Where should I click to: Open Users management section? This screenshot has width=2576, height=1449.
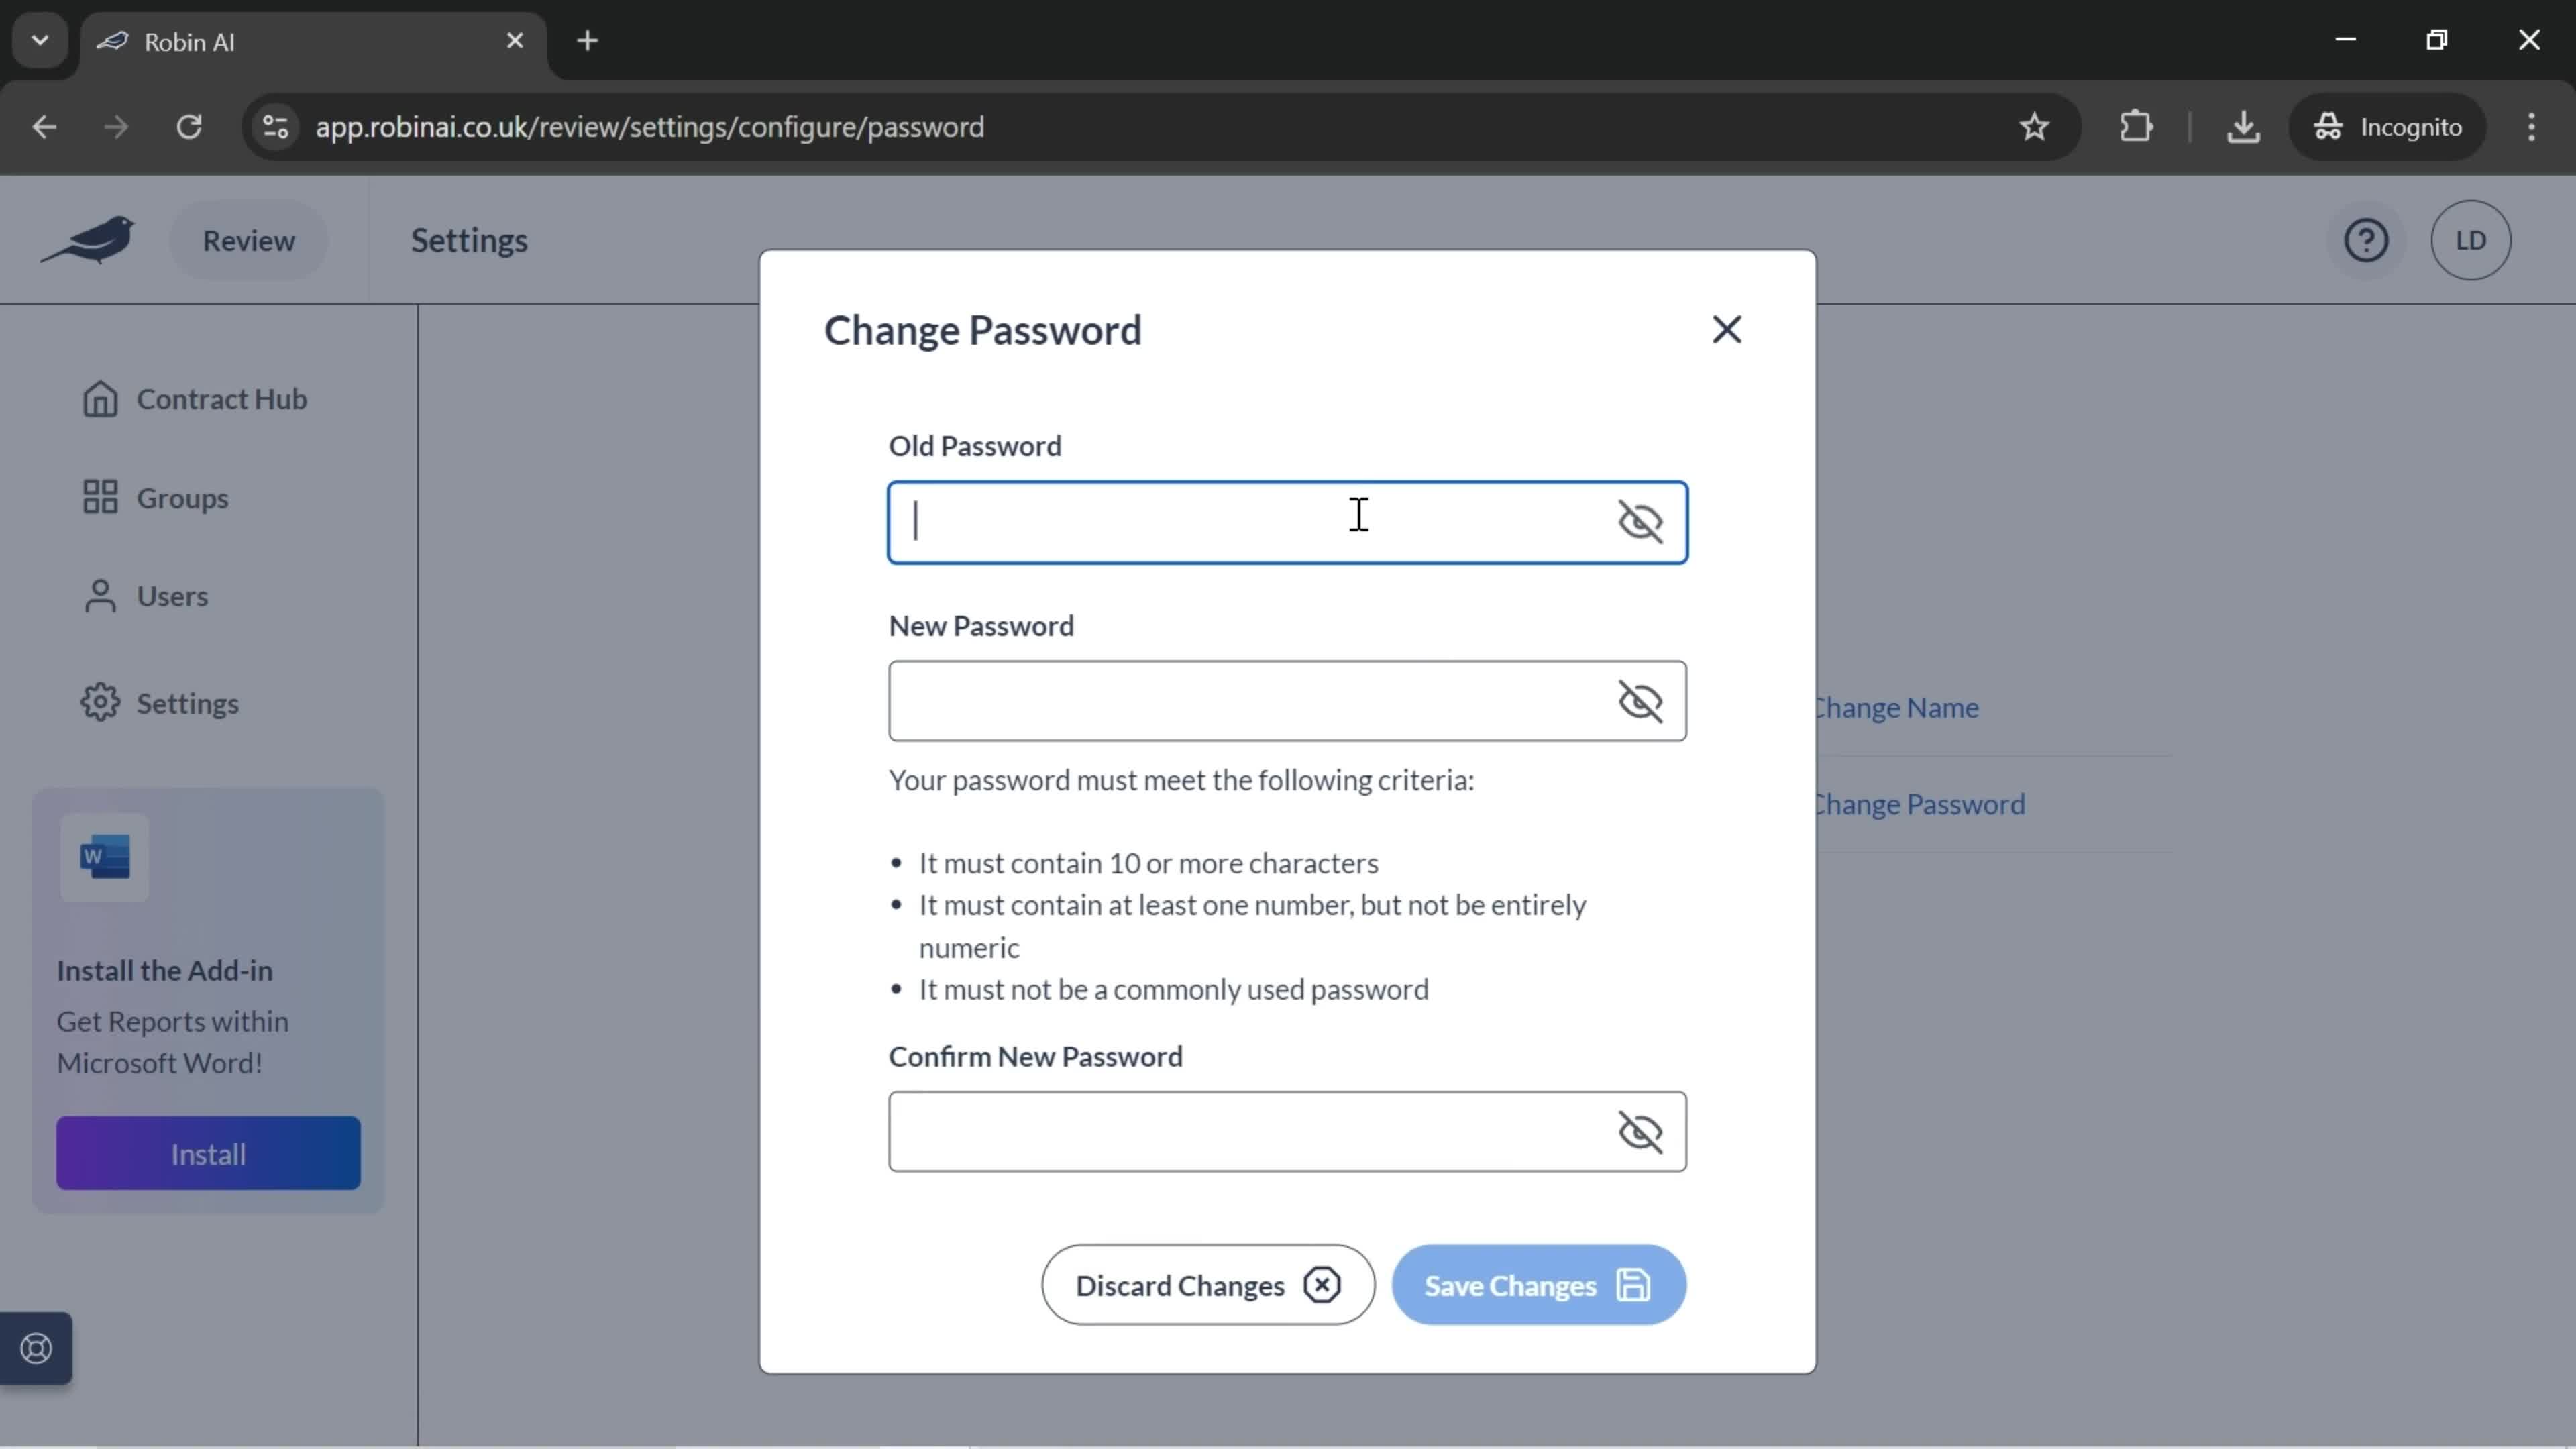coord(173,594)
